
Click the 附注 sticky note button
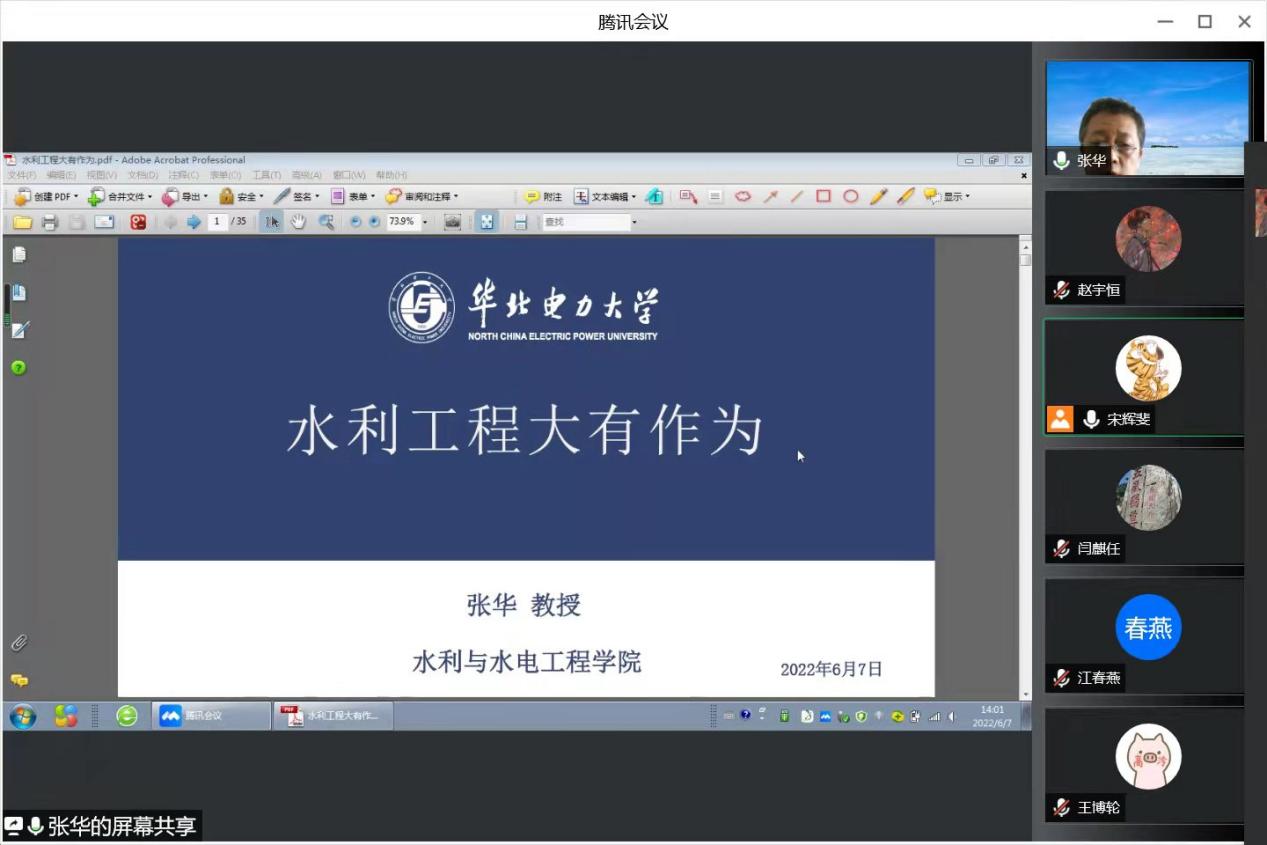[543, 197]
